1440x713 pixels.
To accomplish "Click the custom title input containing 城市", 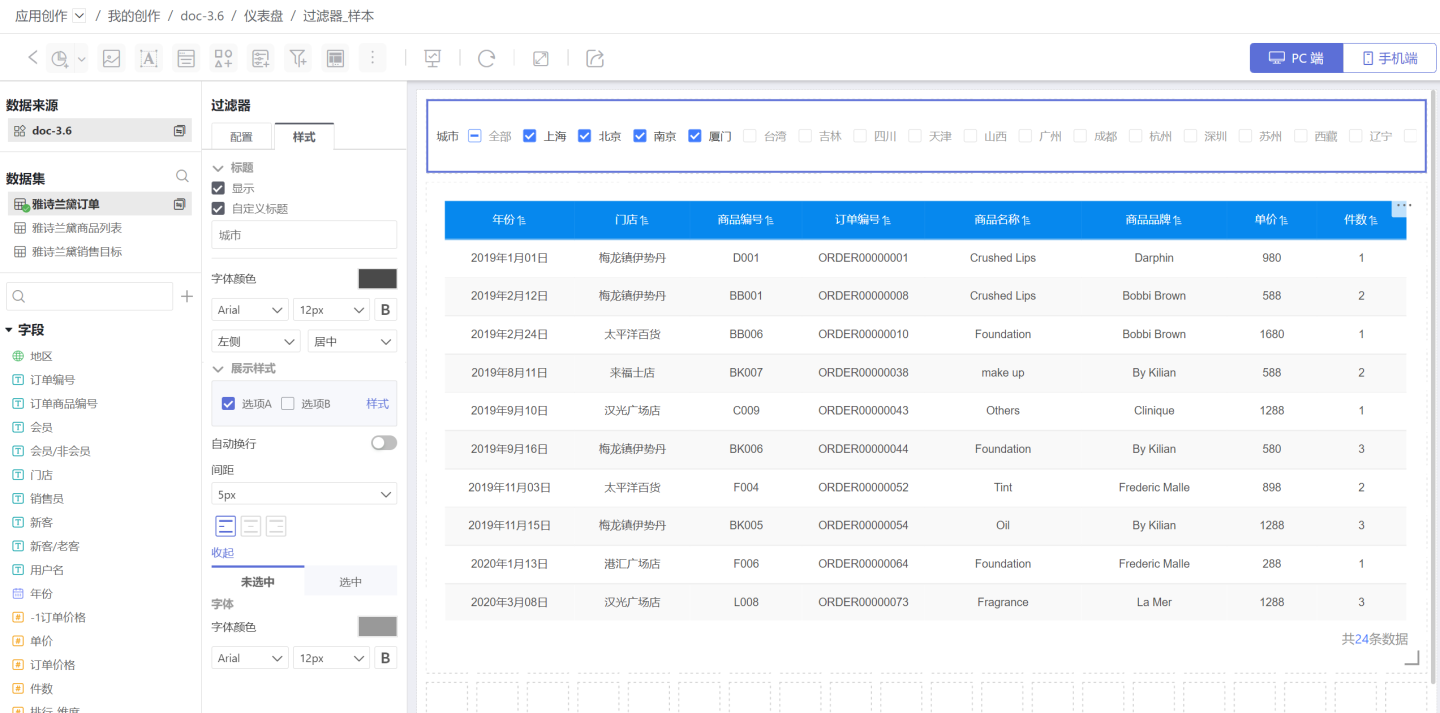I will pyautogui.click(x=304, y=235).
